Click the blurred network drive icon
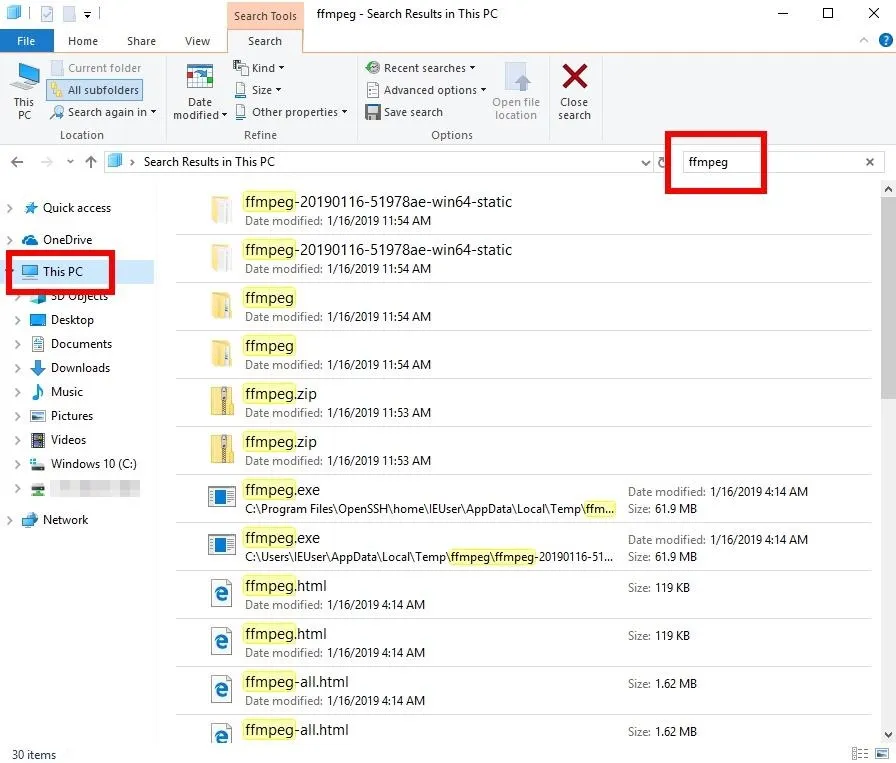 pyautogui.click(x=38, y=489)
